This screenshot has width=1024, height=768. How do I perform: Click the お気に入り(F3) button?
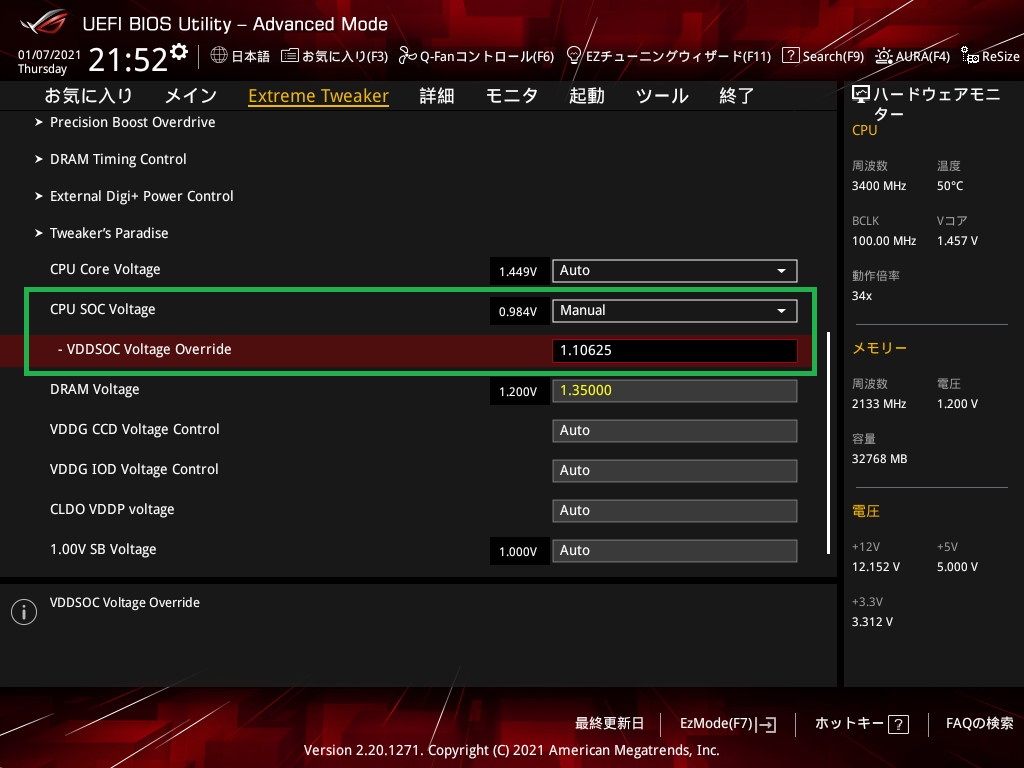click(334, 56)
